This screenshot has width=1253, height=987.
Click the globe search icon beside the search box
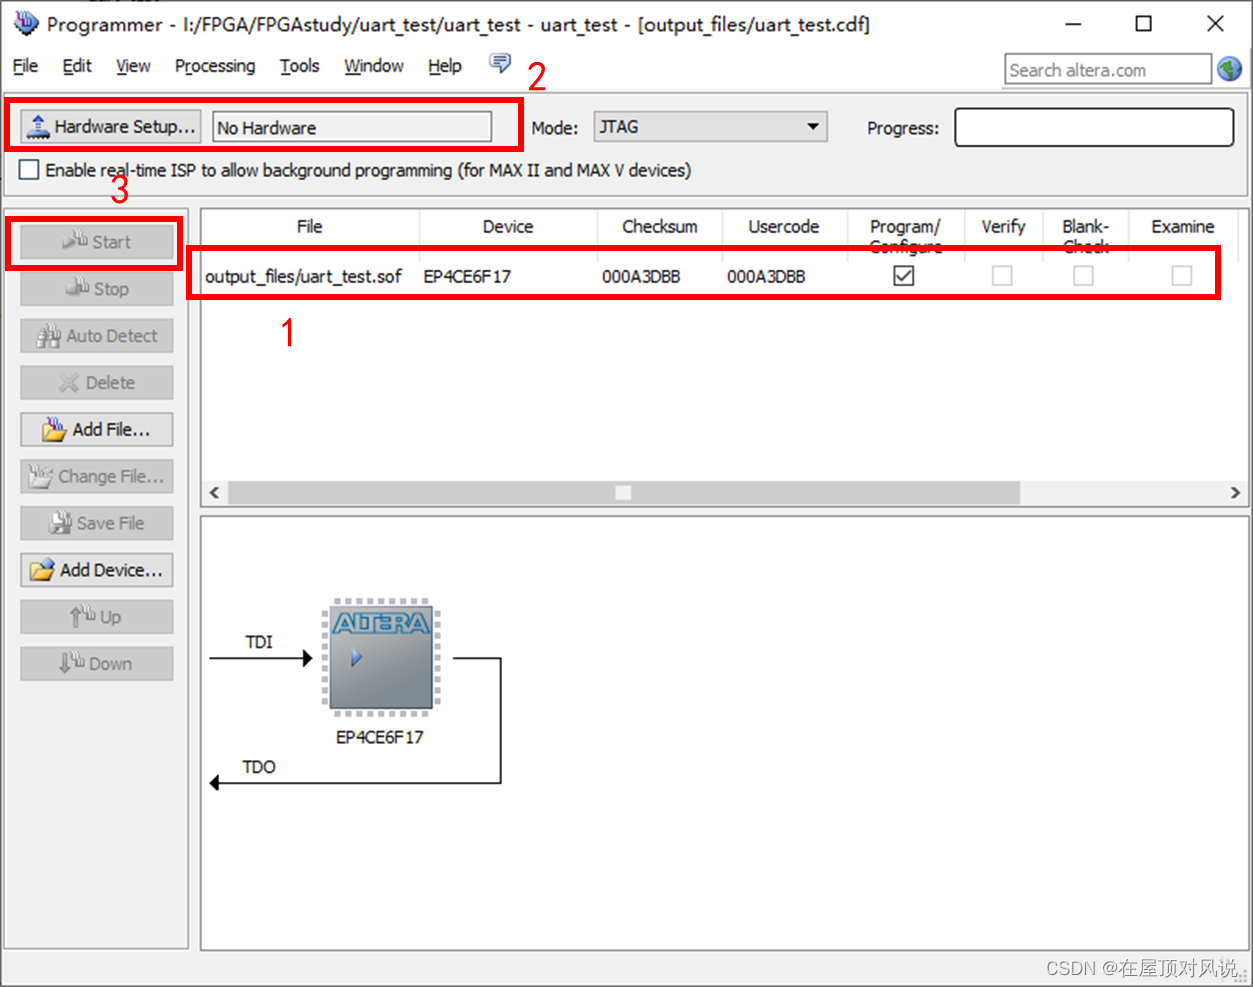tap(1230, 68)
